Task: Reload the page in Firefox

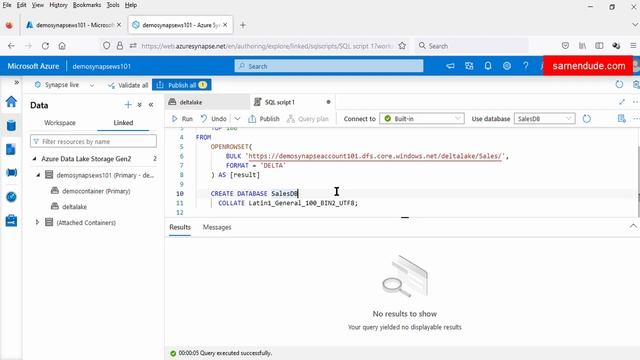Action: (45, 46)
